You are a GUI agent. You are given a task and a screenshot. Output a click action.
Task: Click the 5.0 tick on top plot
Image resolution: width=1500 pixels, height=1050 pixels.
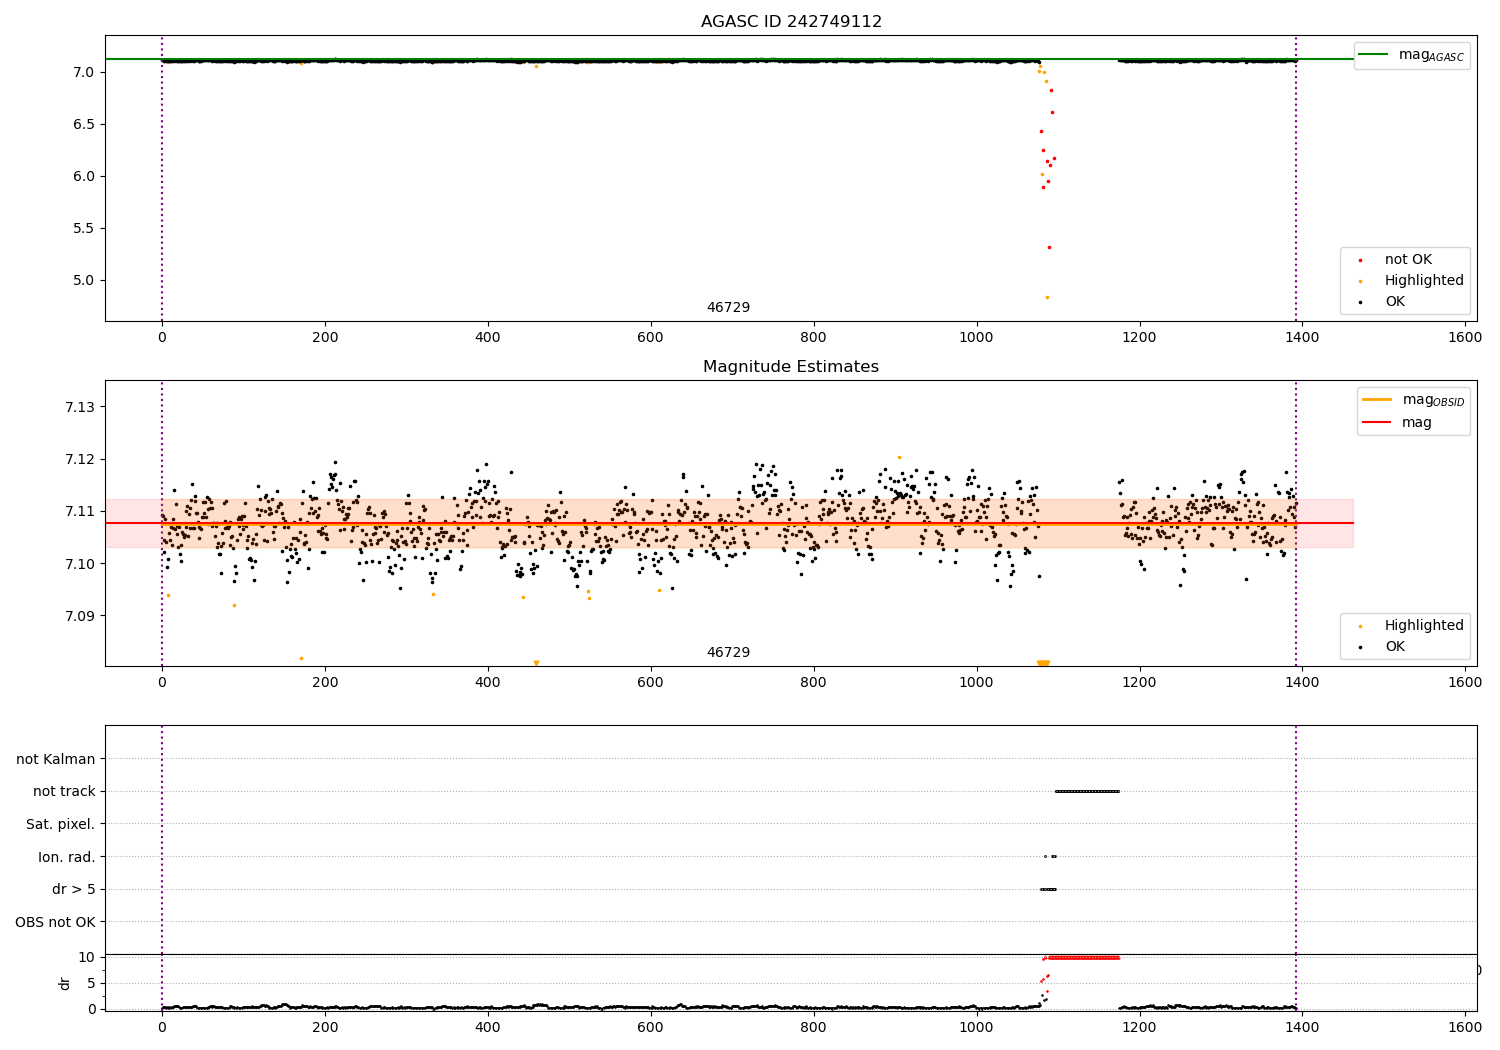83,280
